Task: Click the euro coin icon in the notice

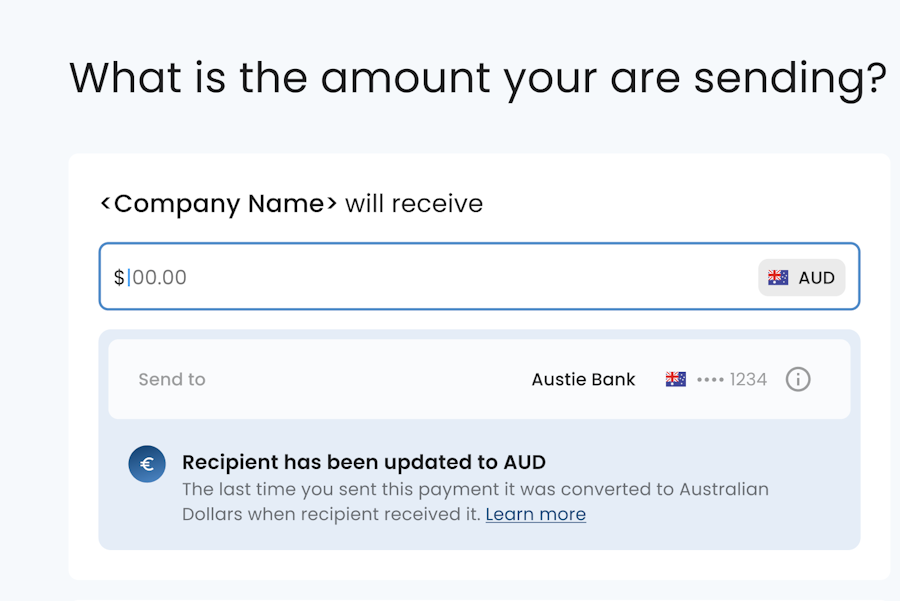Action: [x=147, y=464]
